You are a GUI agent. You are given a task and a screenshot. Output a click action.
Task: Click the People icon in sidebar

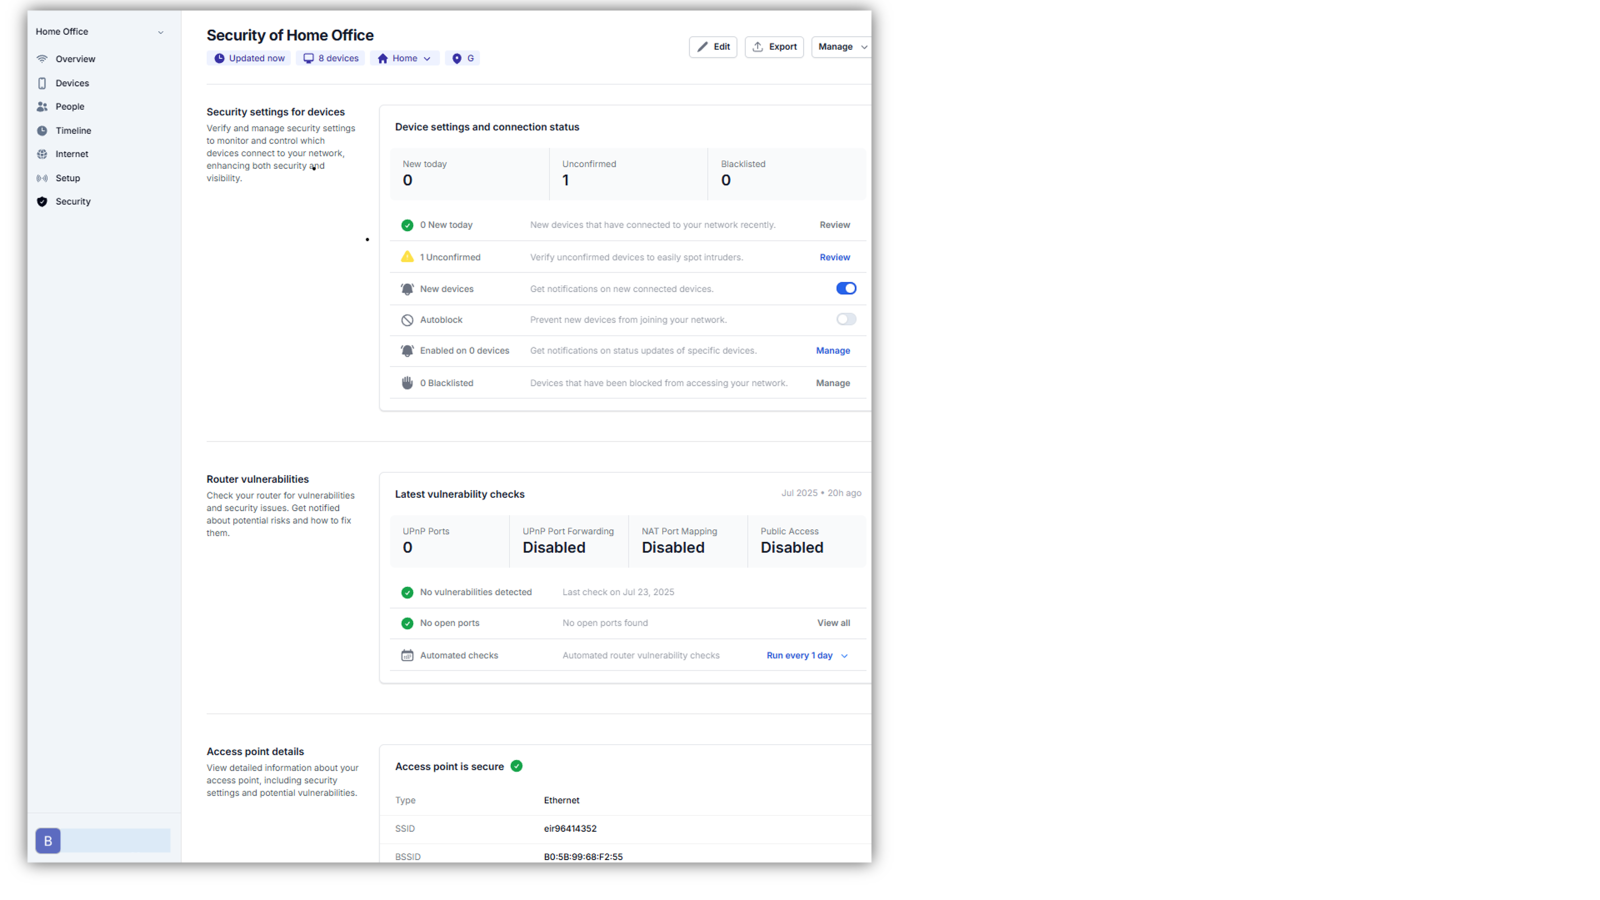coord(42,107)
